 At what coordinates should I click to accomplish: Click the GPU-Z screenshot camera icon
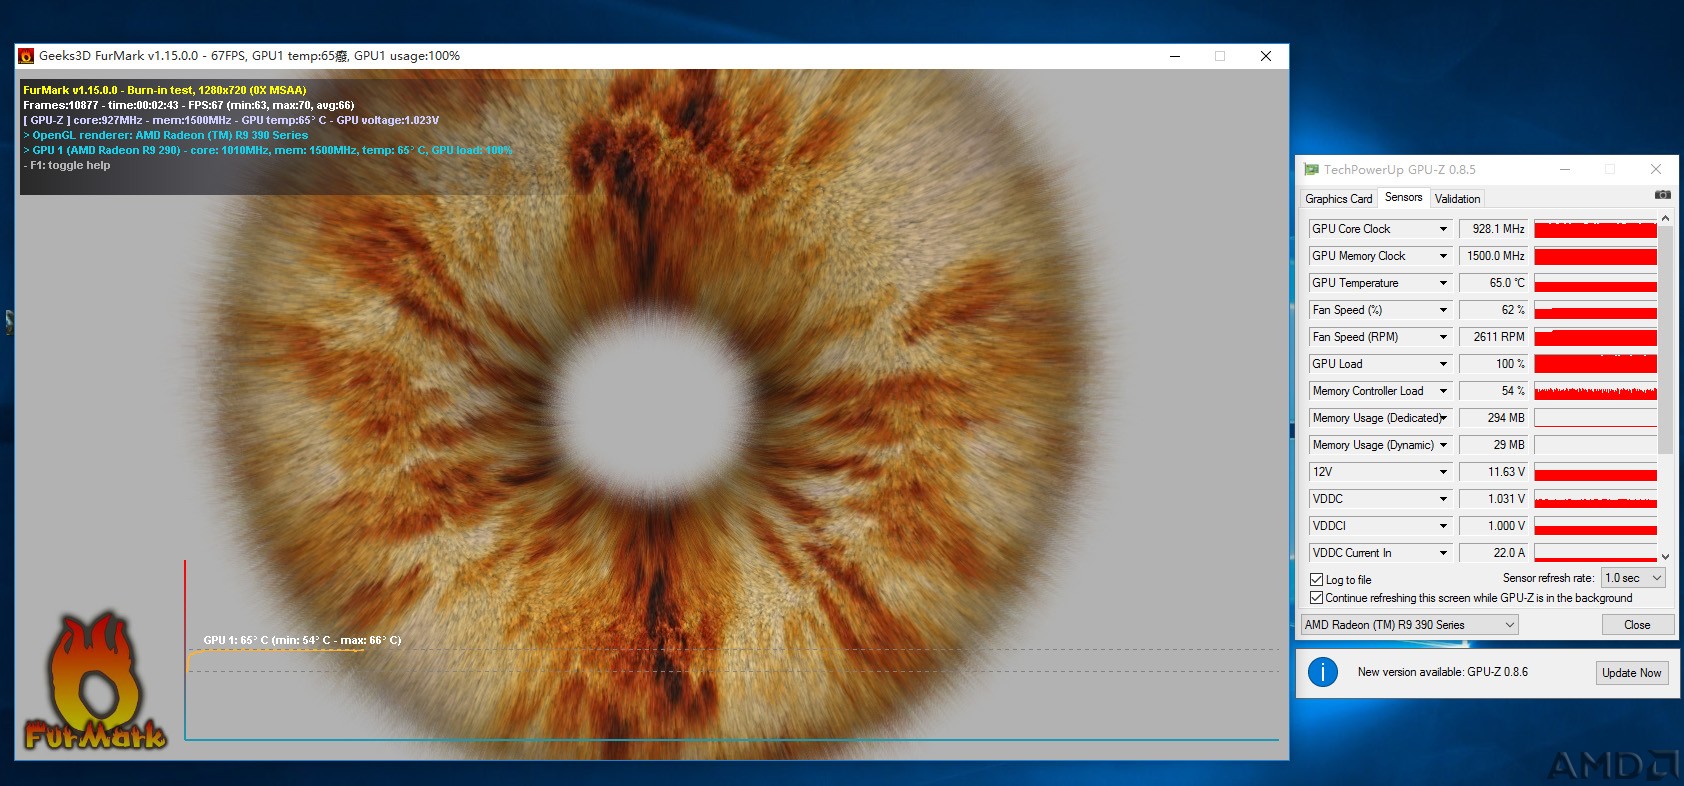(1662, 195)
